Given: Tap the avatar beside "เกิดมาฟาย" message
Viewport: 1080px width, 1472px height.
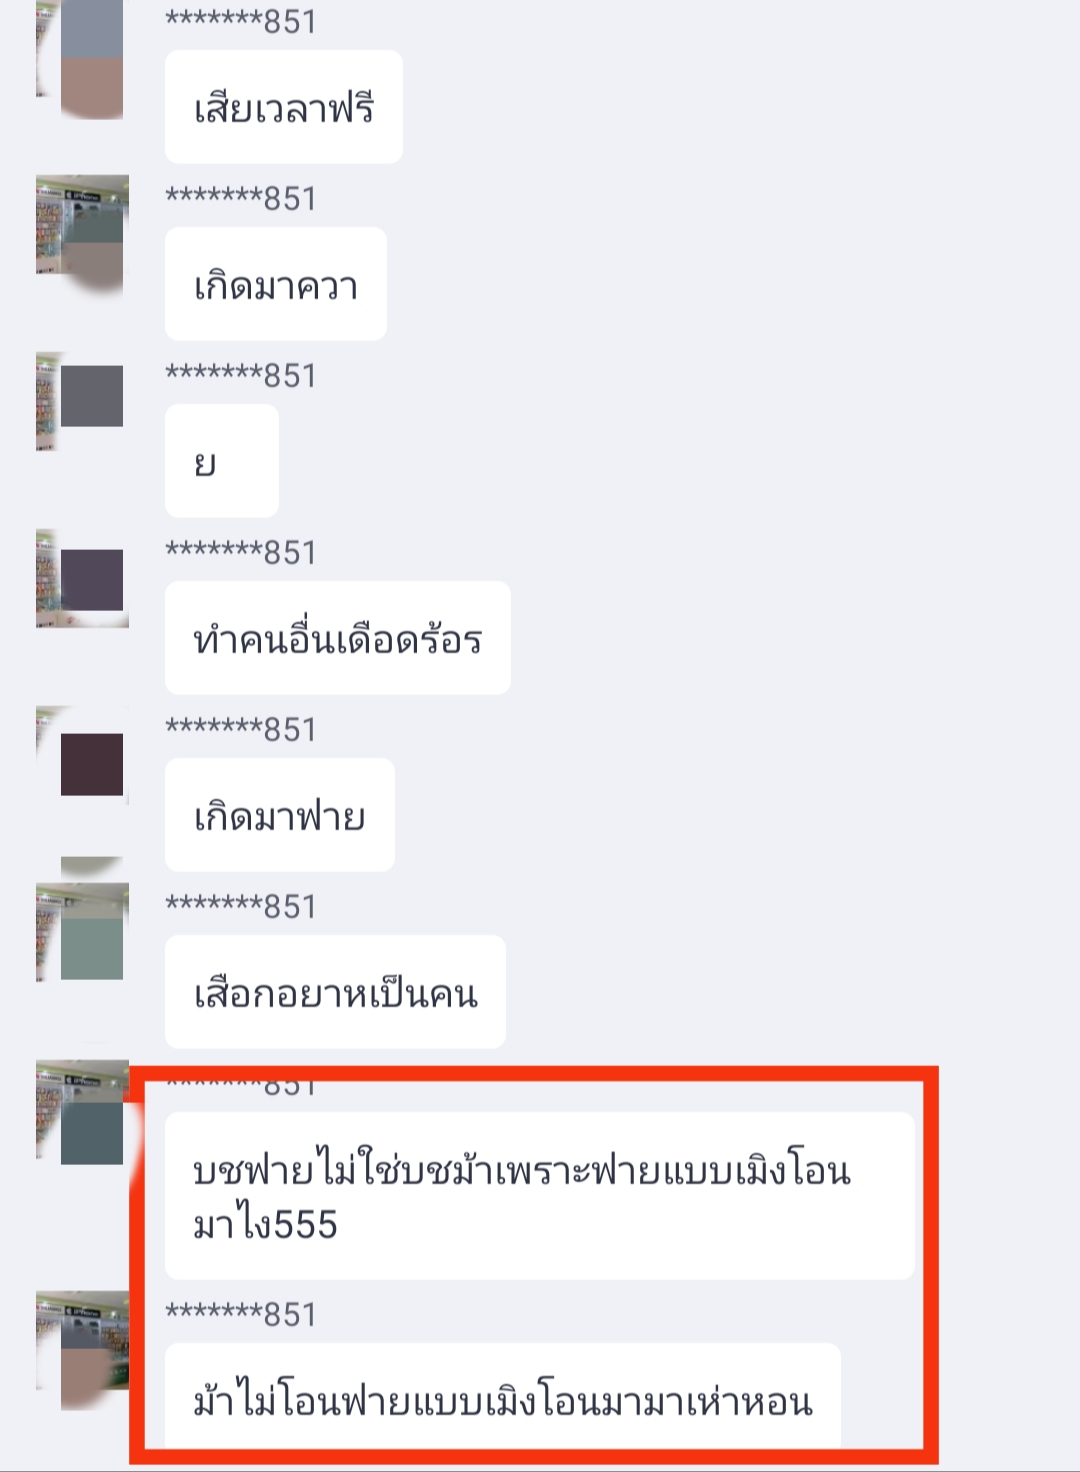Looking at the screenshot, I should (82, 755).
